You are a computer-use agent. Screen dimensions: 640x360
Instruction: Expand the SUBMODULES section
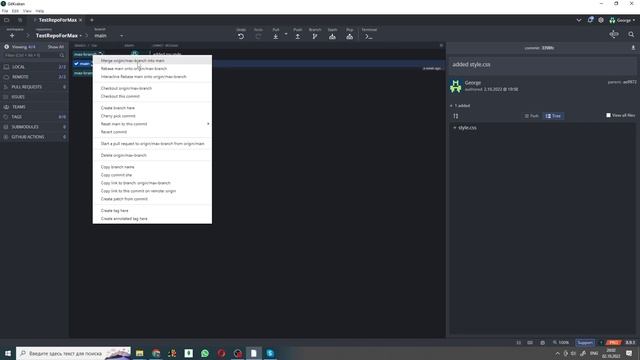pos(34,127)
